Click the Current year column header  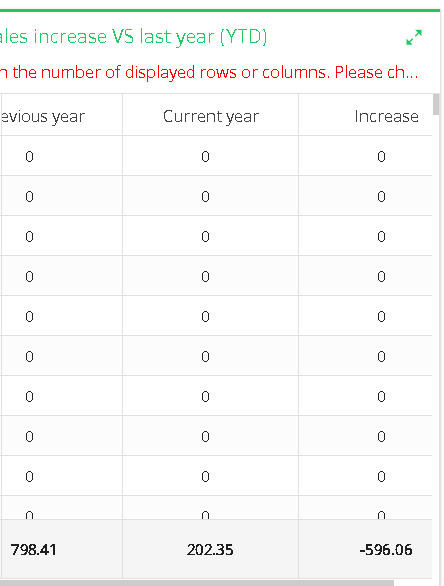pyautogui.click(x=210, y=116)
